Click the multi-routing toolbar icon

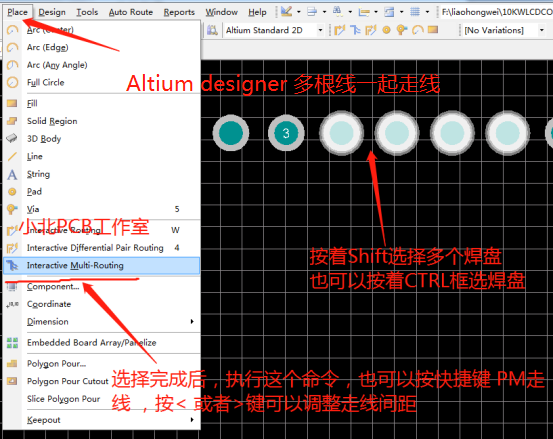[355, 30]
